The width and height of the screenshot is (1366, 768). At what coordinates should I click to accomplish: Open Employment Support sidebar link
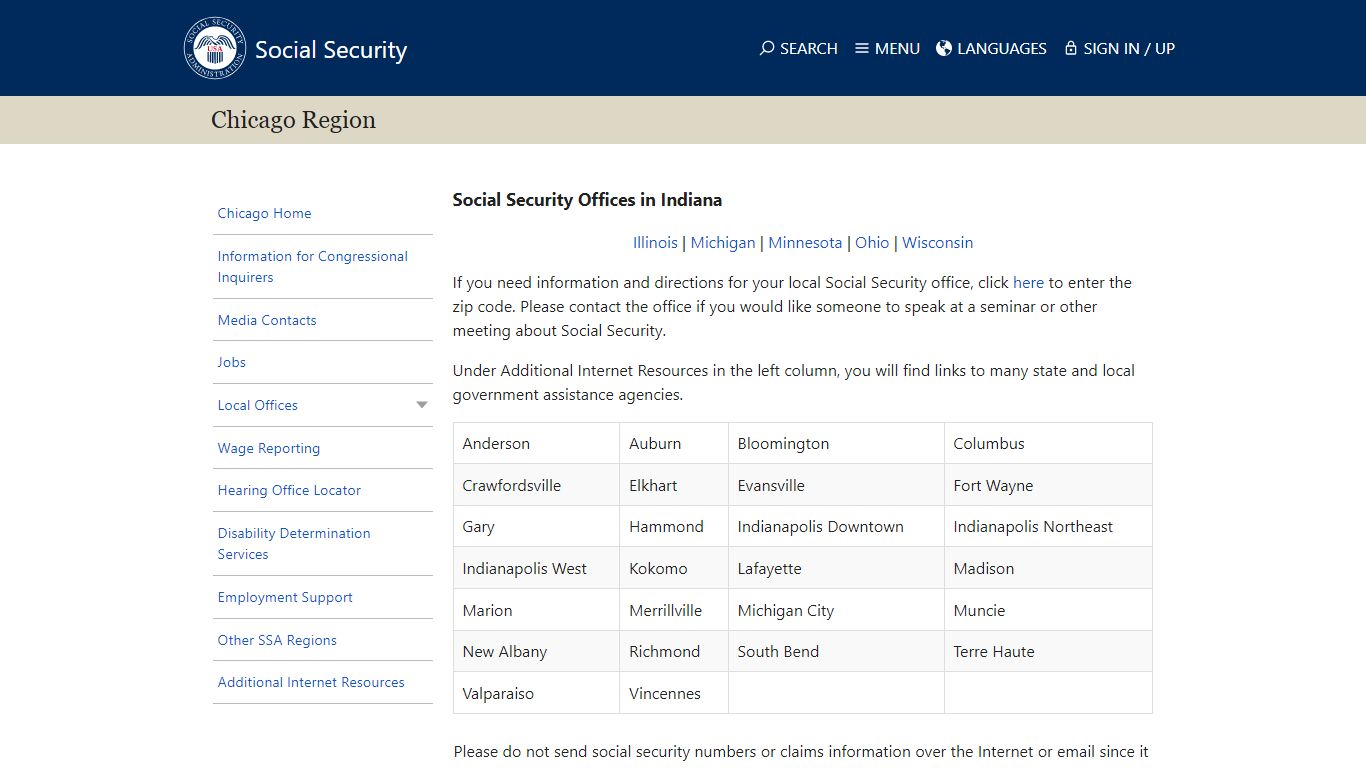(x=285, y=597)
